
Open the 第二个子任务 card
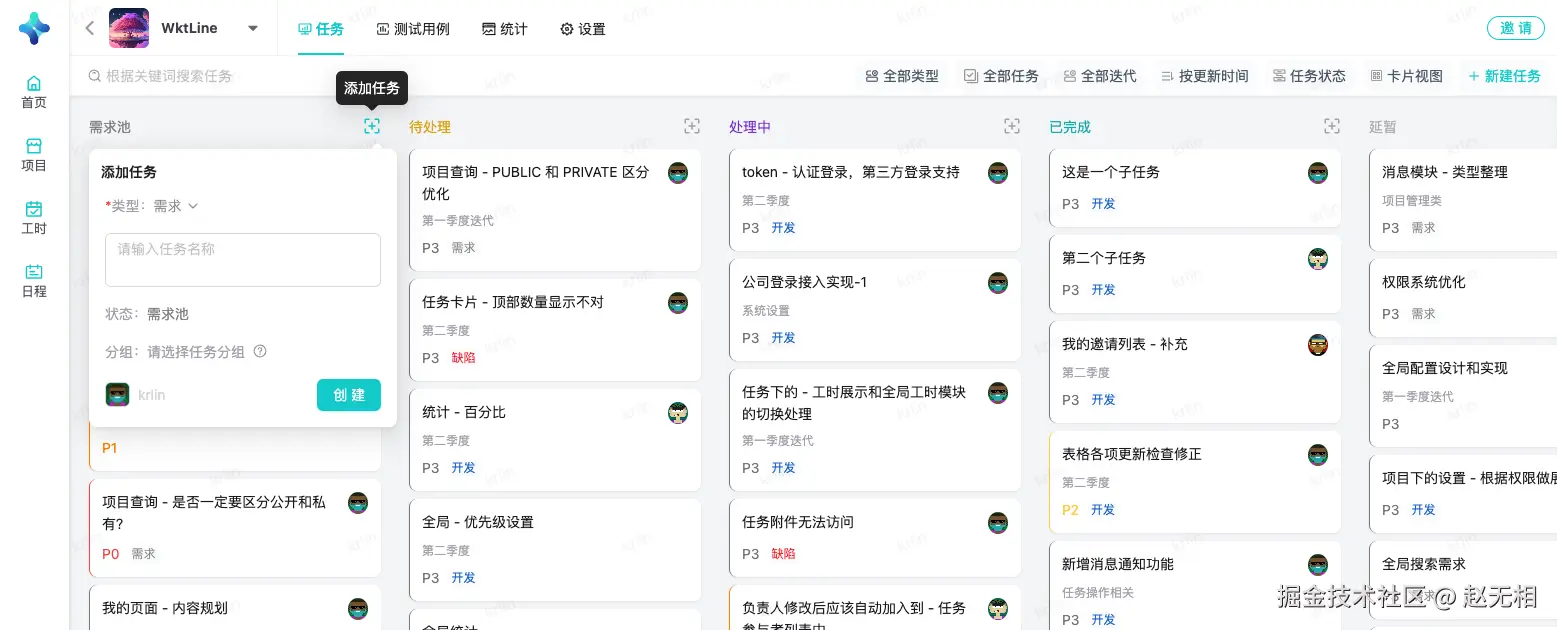(x=1195, y=274)
